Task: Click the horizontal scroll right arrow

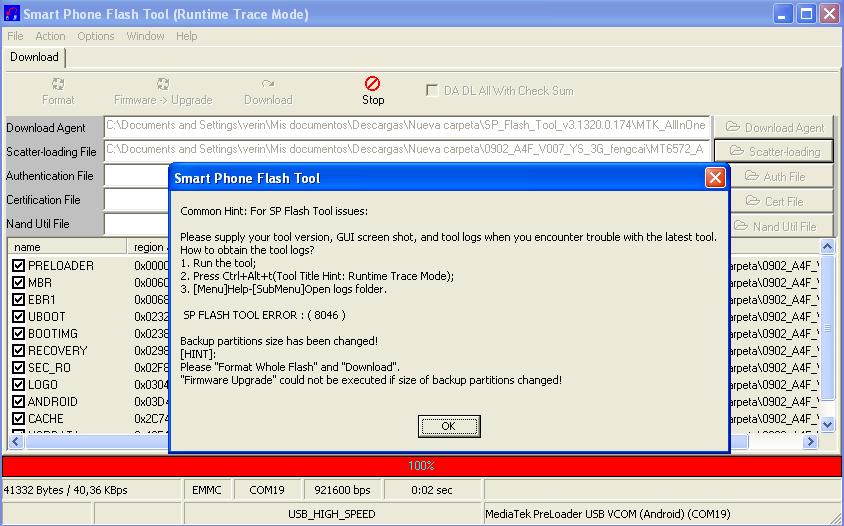Action: pyautogui.click(x=810, y=442)
